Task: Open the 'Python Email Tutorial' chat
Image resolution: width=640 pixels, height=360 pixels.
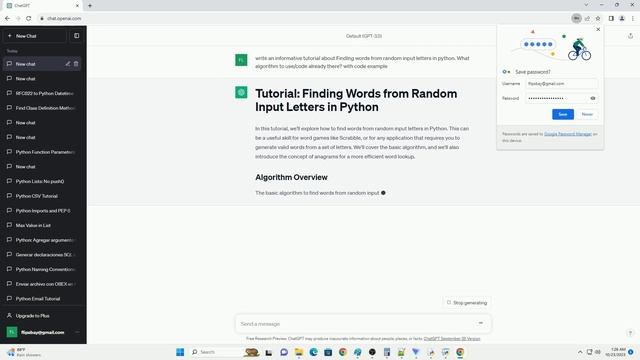Action: pyautogui.click(x=42, y=299)
